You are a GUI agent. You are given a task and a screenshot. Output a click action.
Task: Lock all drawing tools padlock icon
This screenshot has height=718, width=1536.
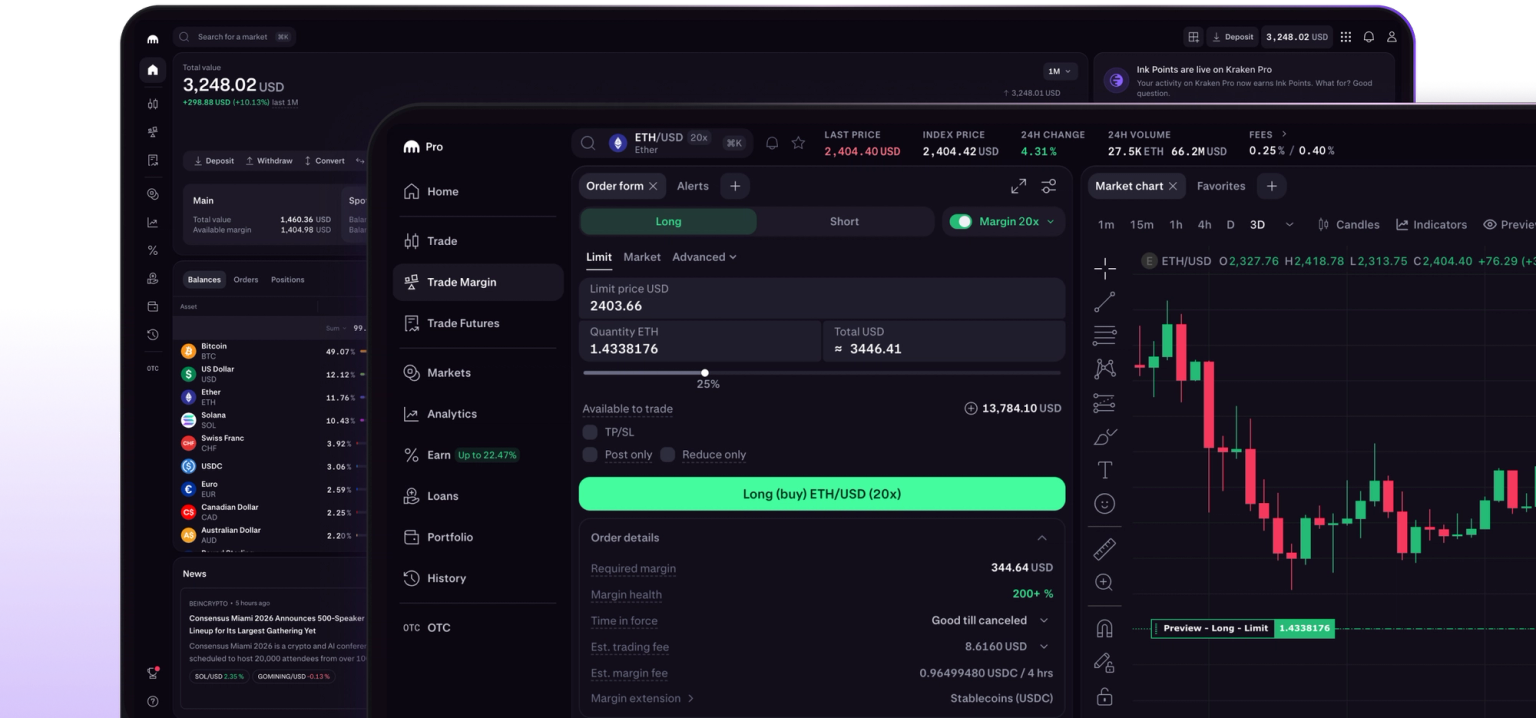pos(1105,696)
